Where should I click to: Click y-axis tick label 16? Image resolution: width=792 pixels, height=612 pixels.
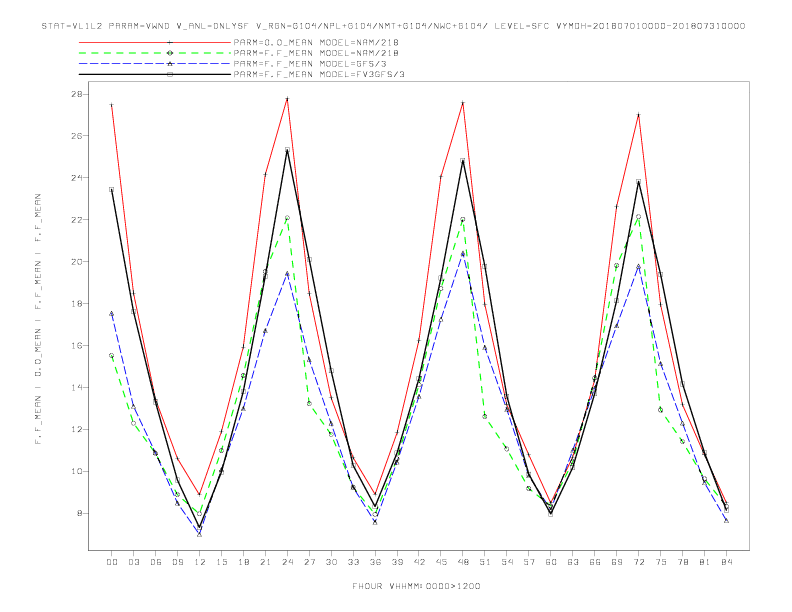point(77,345)
